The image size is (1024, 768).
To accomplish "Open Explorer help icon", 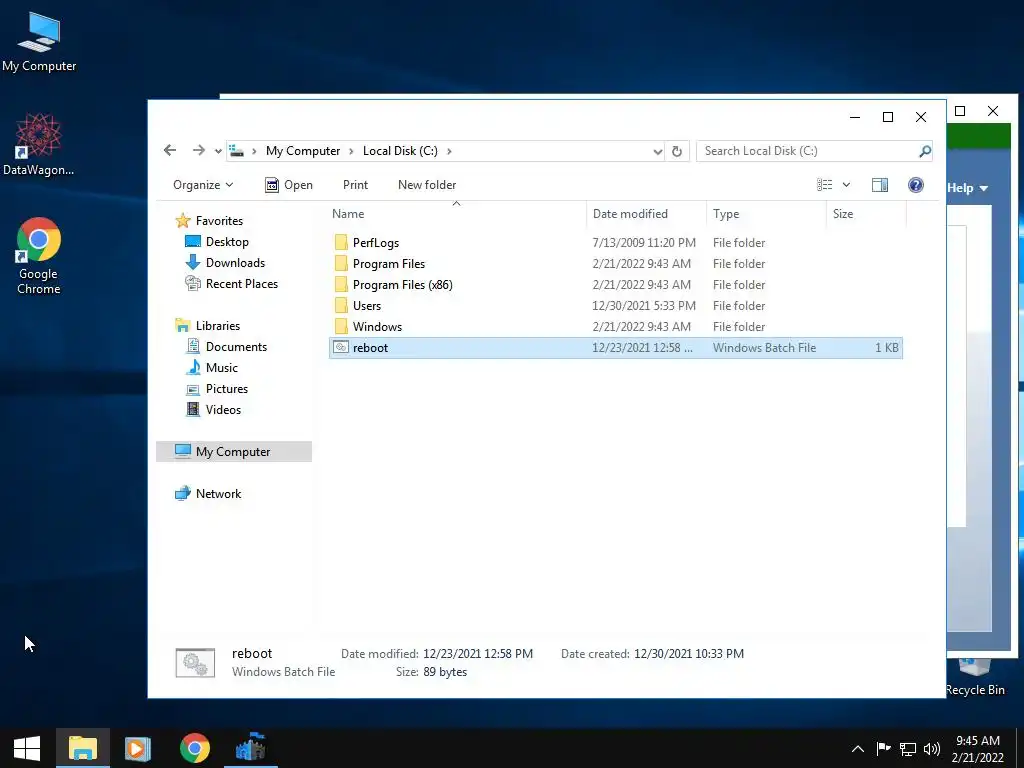I will [916, 185].
